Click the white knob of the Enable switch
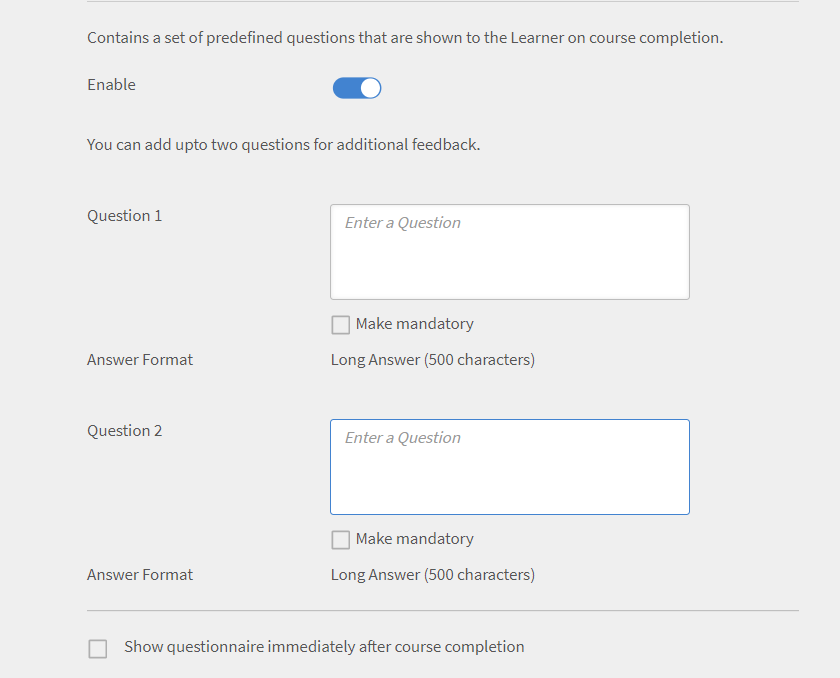The height and width of the screenshot is (678, 840). tap(370, 88)
